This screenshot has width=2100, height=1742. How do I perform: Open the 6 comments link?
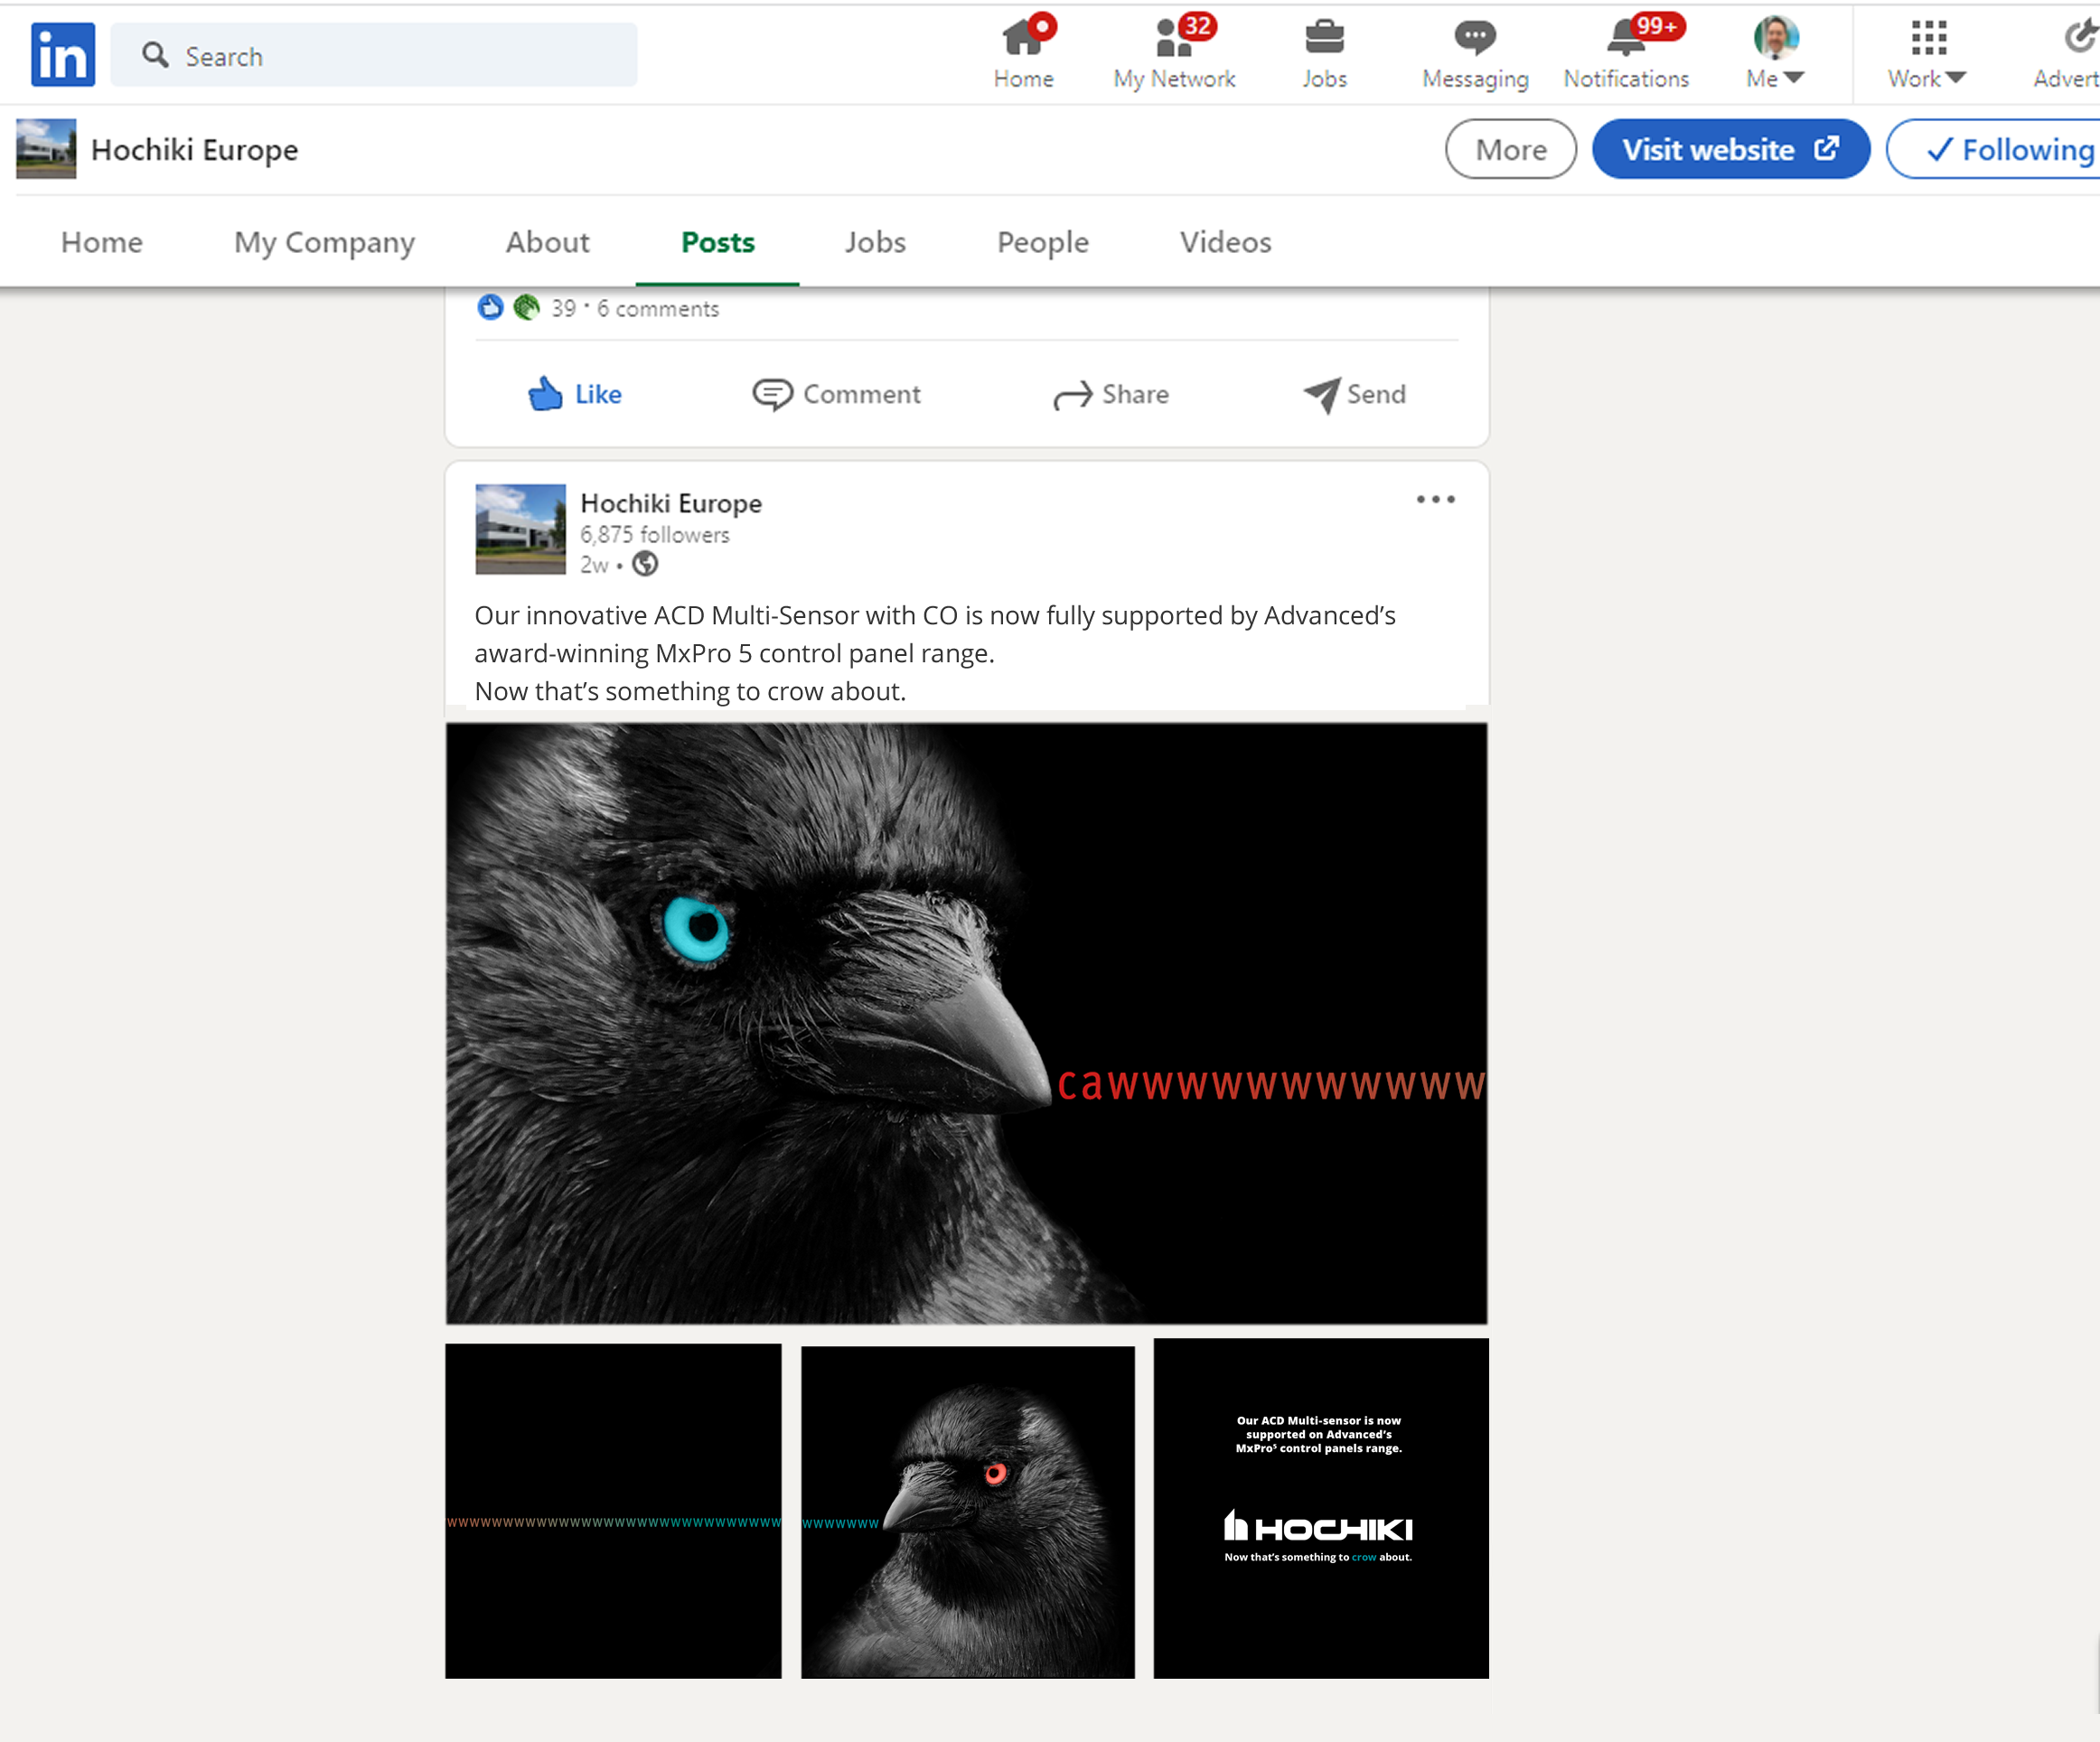[658, 308]
